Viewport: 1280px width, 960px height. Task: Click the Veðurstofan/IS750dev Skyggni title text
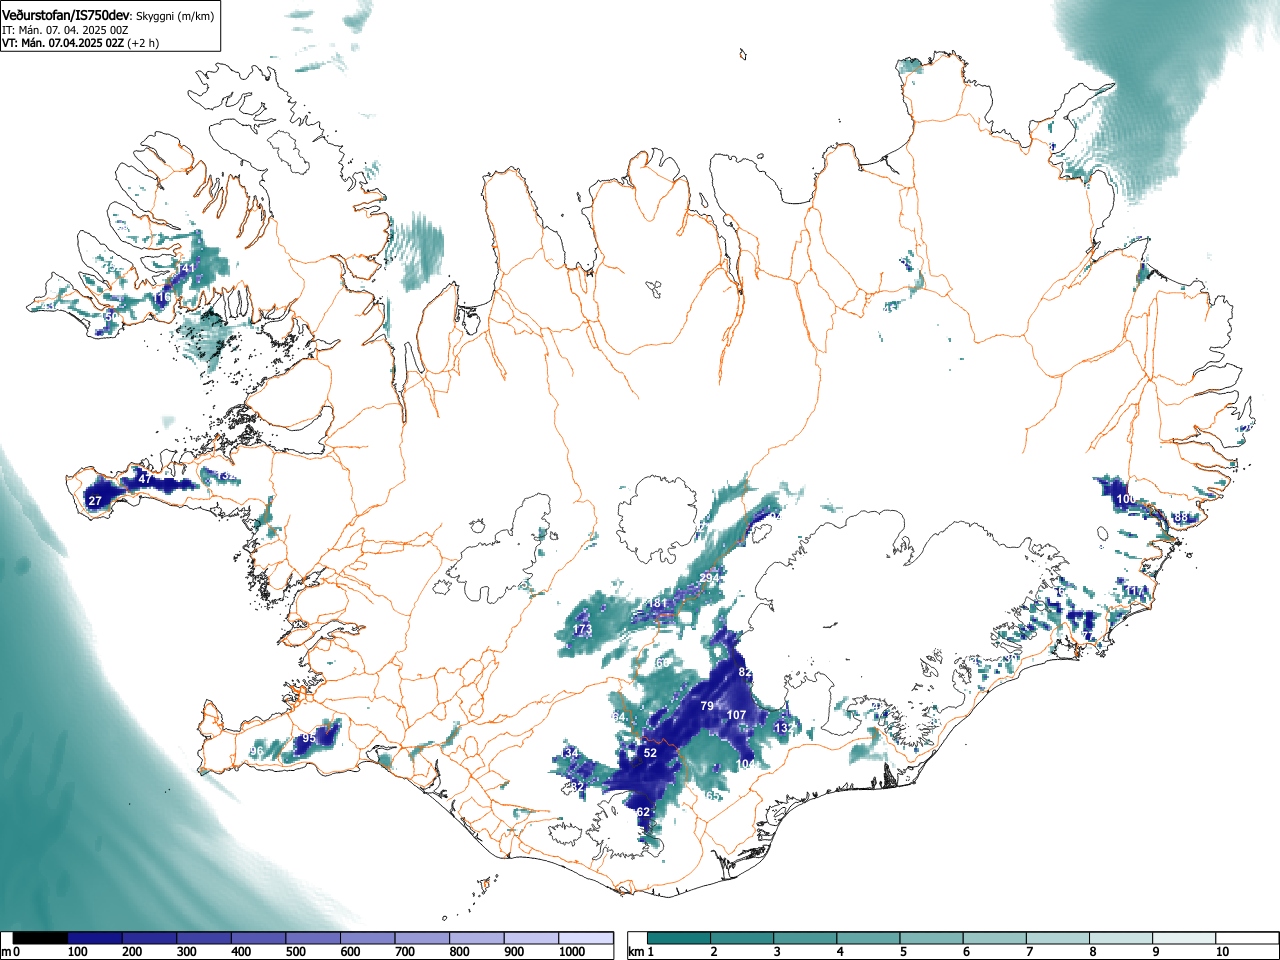[x=108, y=15]
